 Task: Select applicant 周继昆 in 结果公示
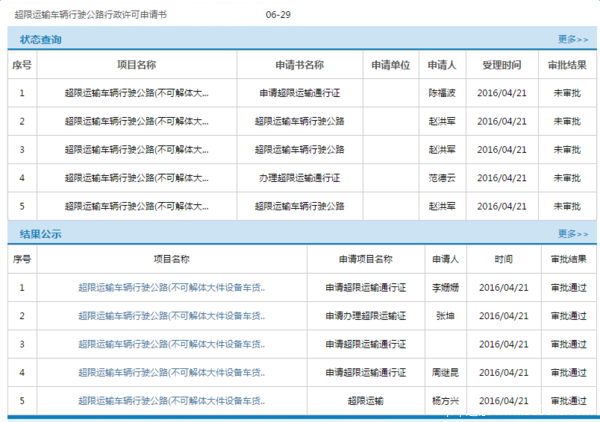(x=444, y=372)
